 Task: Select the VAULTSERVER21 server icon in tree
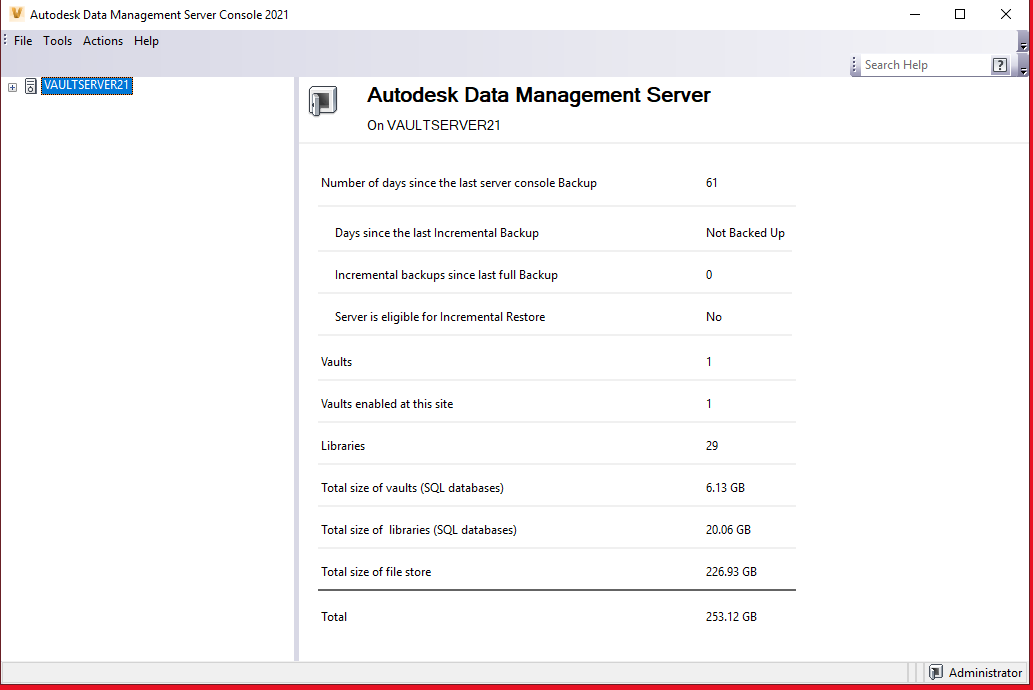pyautogui.click(x=31, y=86)
